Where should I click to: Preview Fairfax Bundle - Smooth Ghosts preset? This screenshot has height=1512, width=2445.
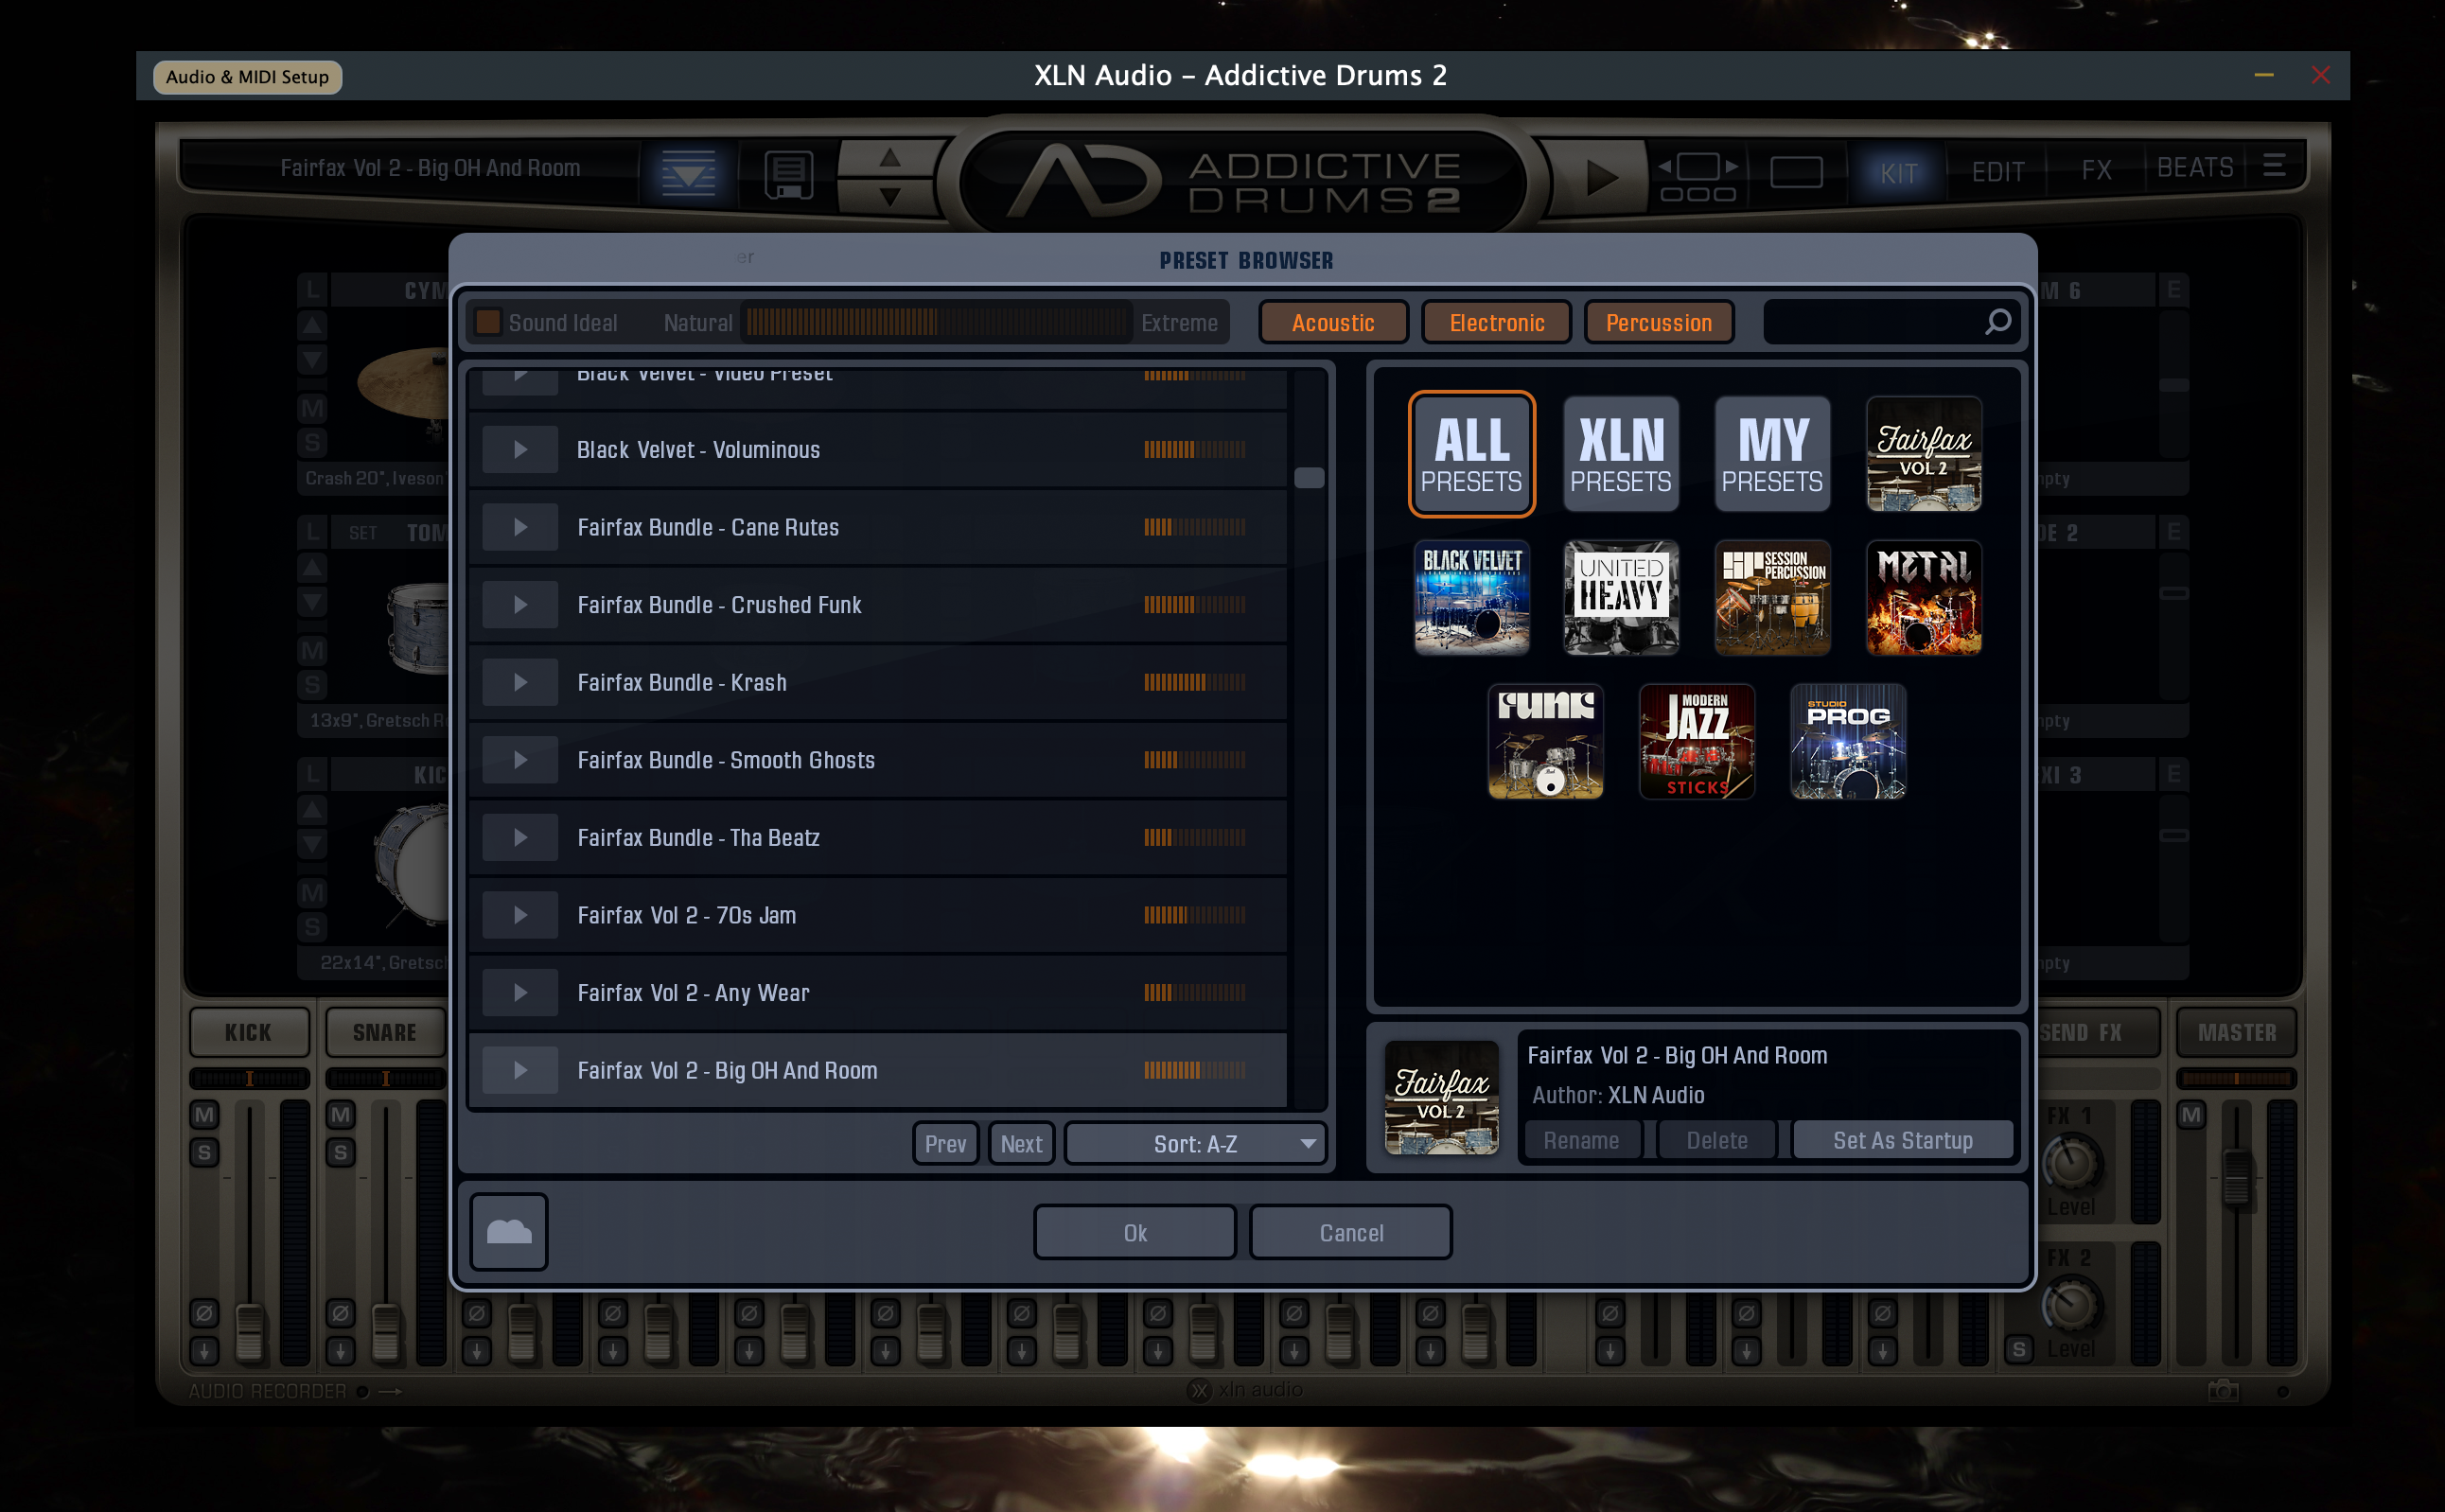point(519,760)
